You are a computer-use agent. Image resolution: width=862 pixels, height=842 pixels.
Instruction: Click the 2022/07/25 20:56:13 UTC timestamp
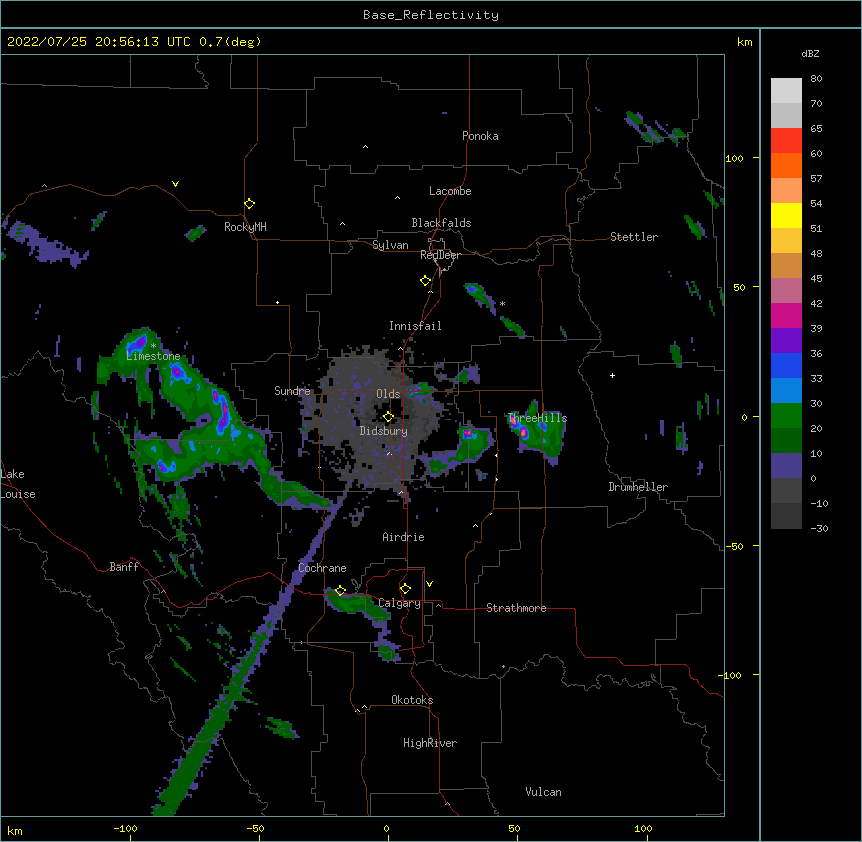pos(99,42)
